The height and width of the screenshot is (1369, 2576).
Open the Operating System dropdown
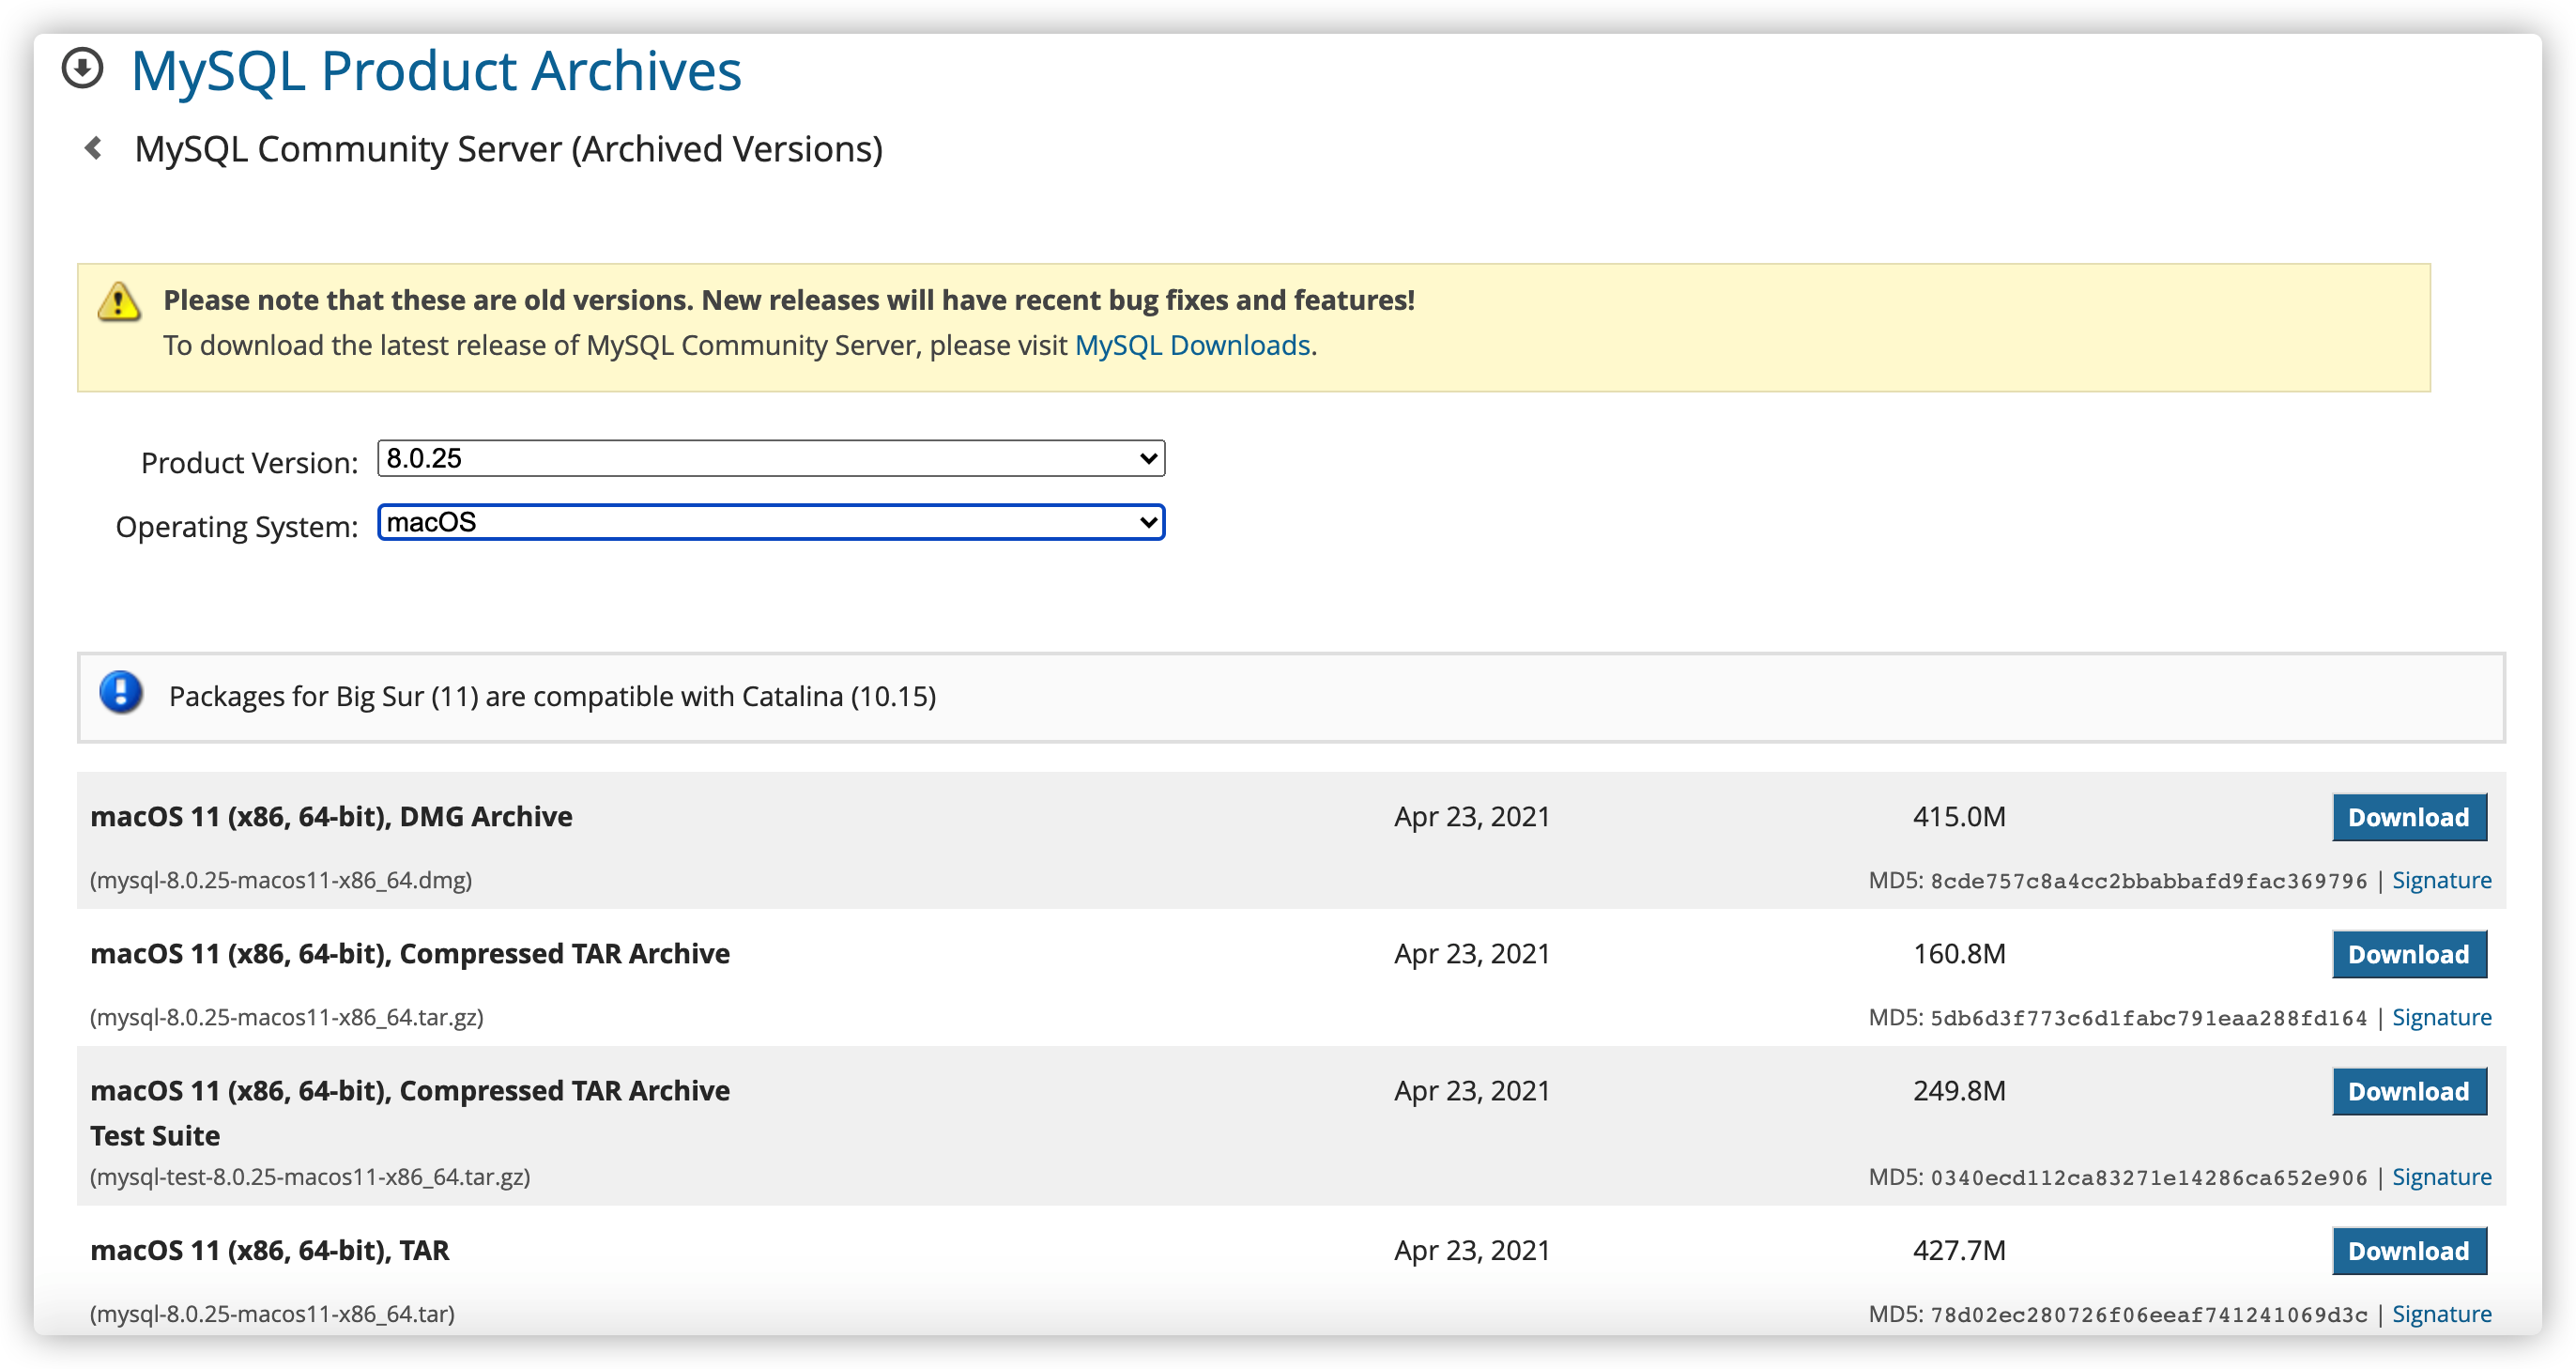(x=771, y=523)
